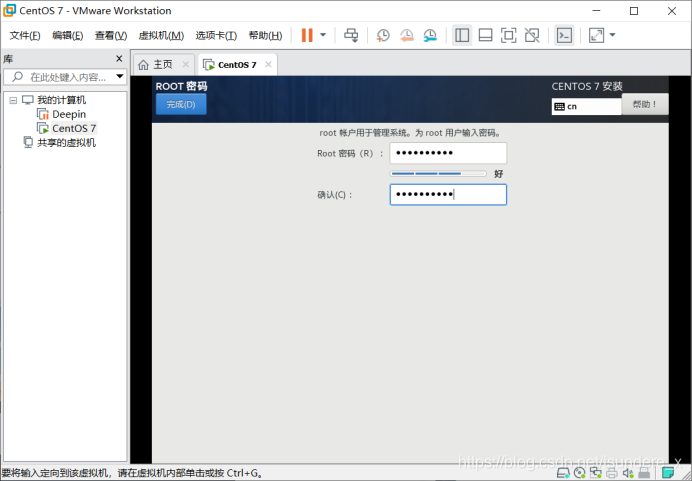
Task: Click the network adapter status icon
Action: 595,473
